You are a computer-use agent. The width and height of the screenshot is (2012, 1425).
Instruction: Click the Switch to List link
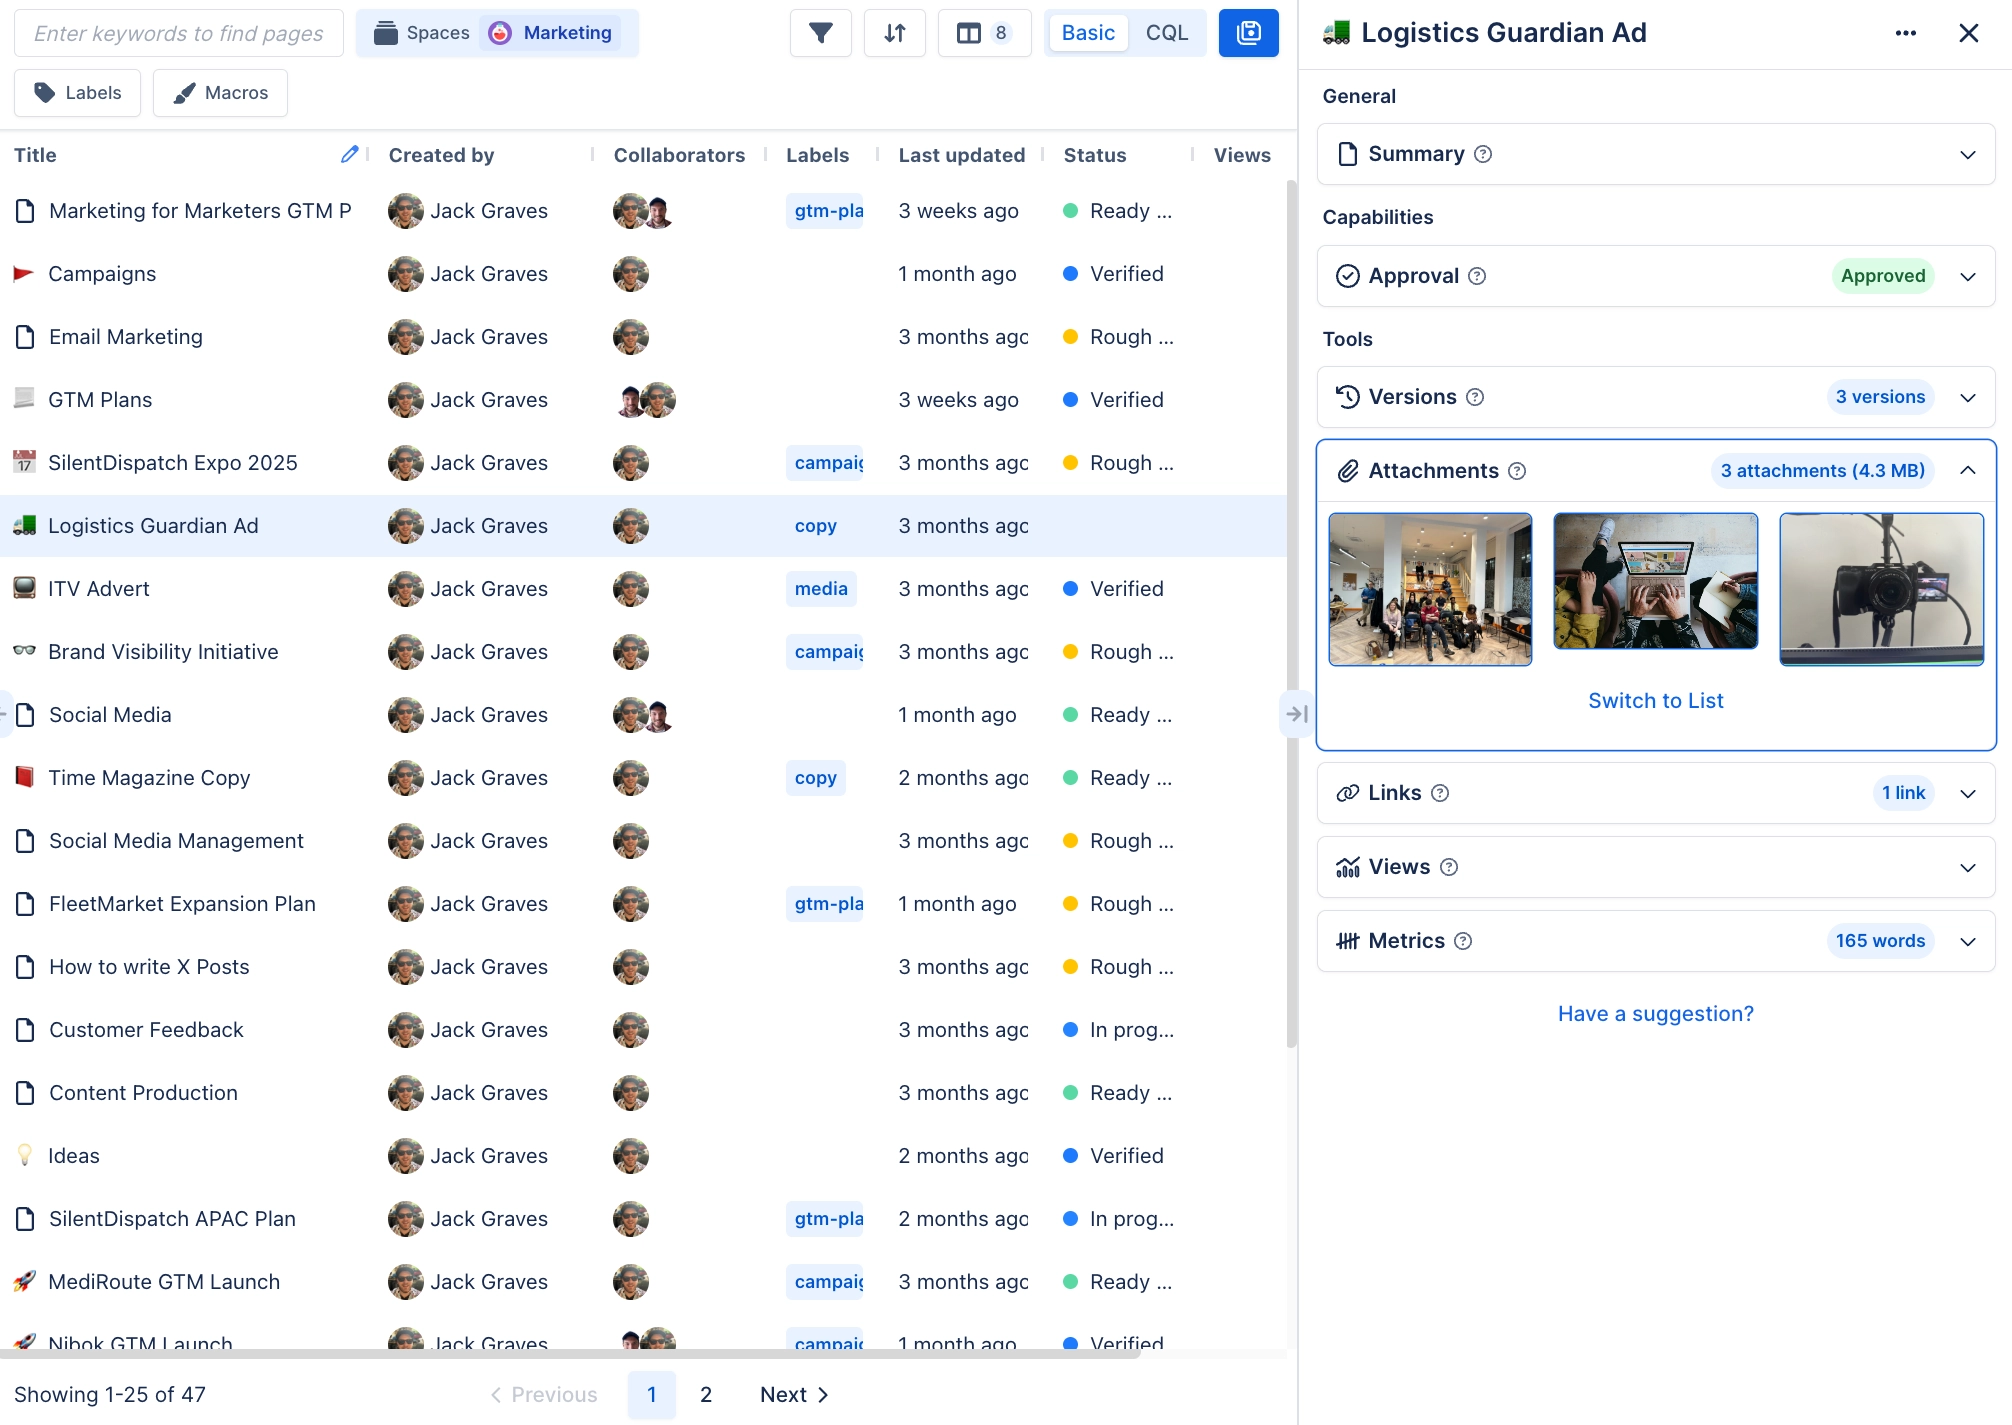click(x=1655, y=700)
